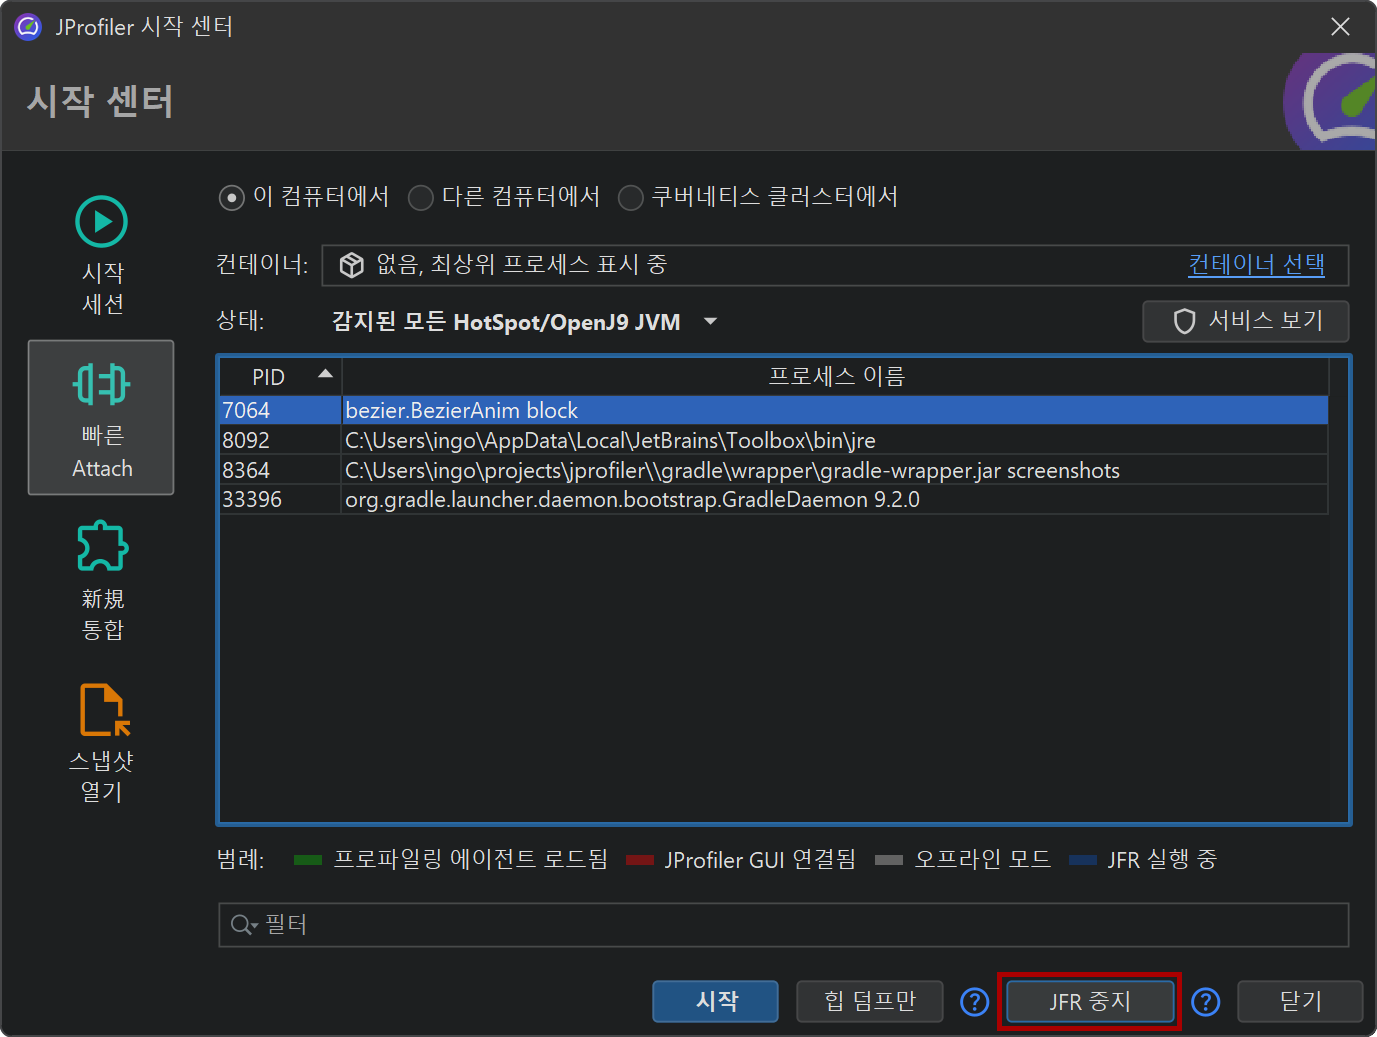This screenshot has height=1037, width=1377.
Task: Click help icon next to JFR 중지
Action: 1205,1001
